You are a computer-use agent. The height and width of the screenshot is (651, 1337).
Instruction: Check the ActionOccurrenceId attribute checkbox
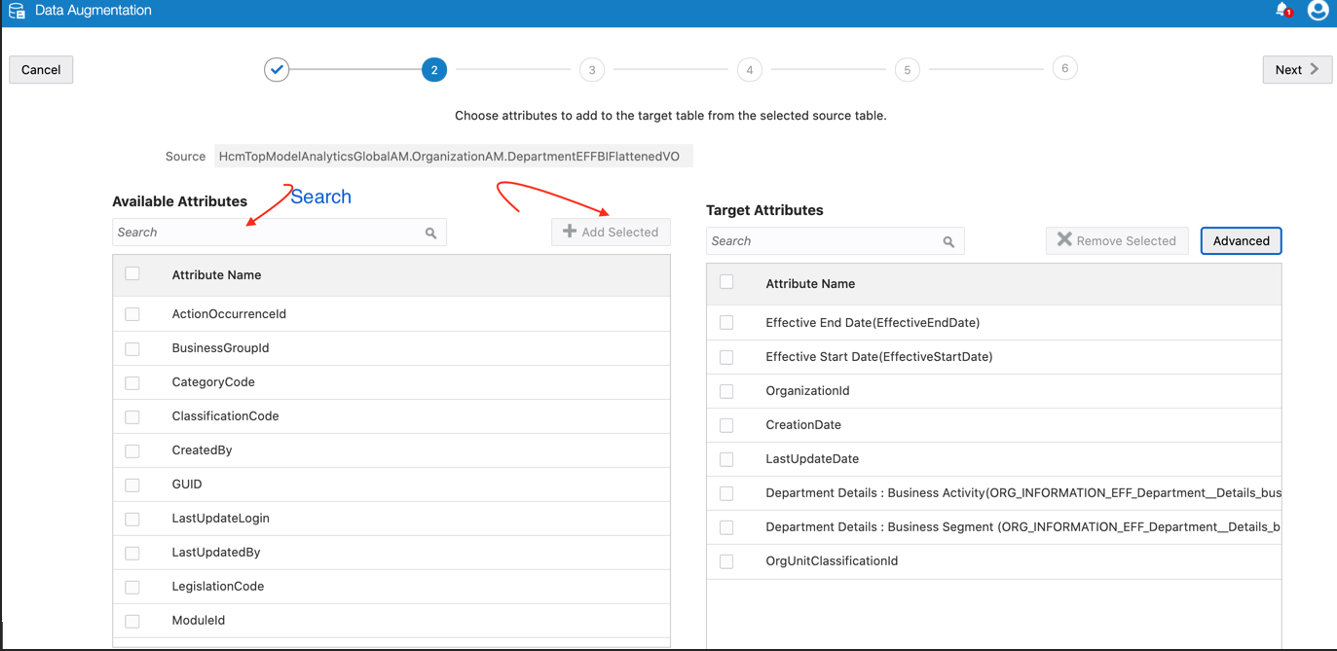132,314
